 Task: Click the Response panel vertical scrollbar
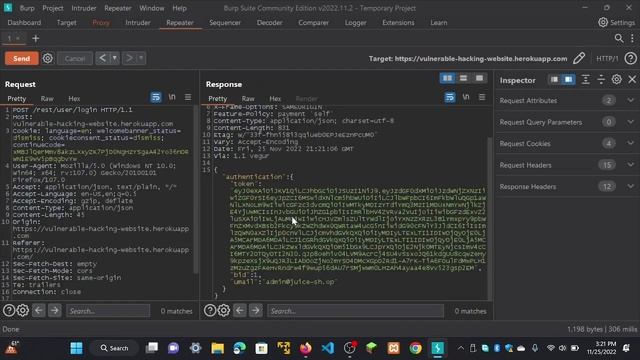490,219
